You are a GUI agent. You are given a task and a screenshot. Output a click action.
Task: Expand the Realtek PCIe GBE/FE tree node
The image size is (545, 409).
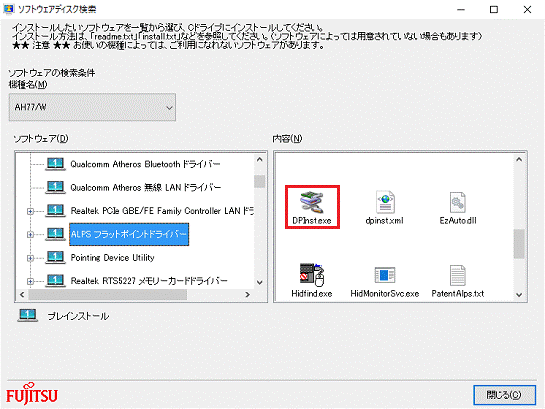[30, 211]
